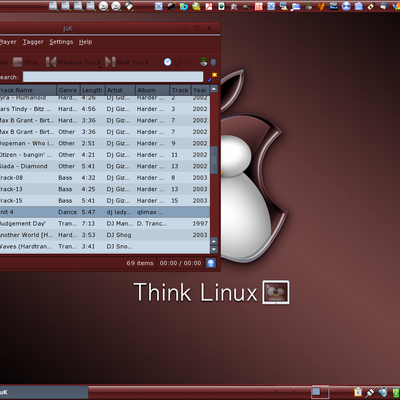Click the red grid icon in top panel
Viewport: 400px width, 400px height.
[259, 6]
